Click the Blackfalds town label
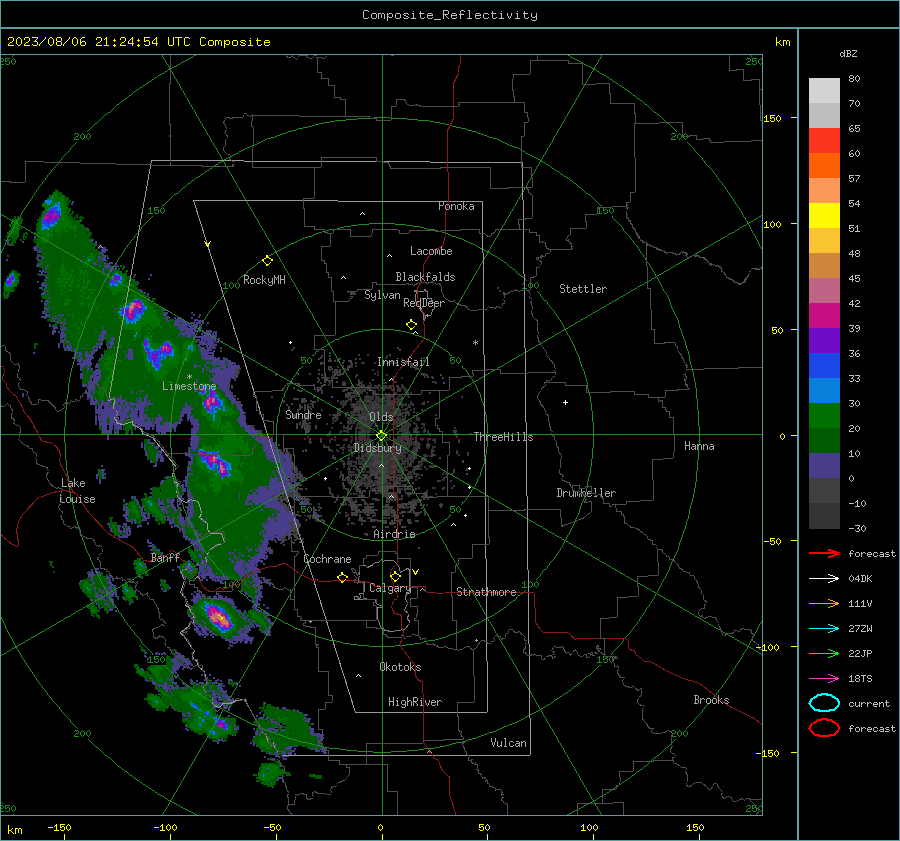Screen dimensions: 900x841 (425, 277)
